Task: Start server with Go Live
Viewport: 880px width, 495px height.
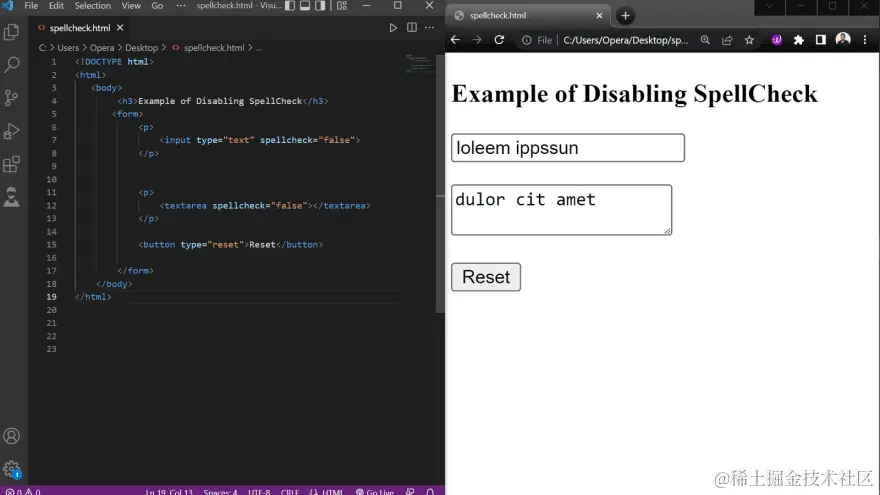Action: click(x=374, y=491)
